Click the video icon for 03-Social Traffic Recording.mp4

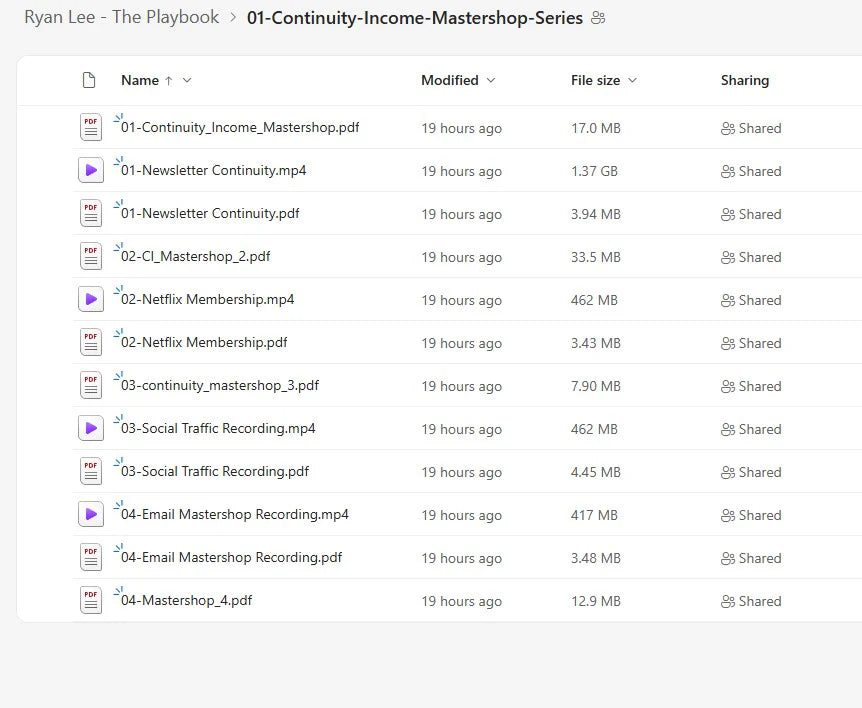pos(91,429)
